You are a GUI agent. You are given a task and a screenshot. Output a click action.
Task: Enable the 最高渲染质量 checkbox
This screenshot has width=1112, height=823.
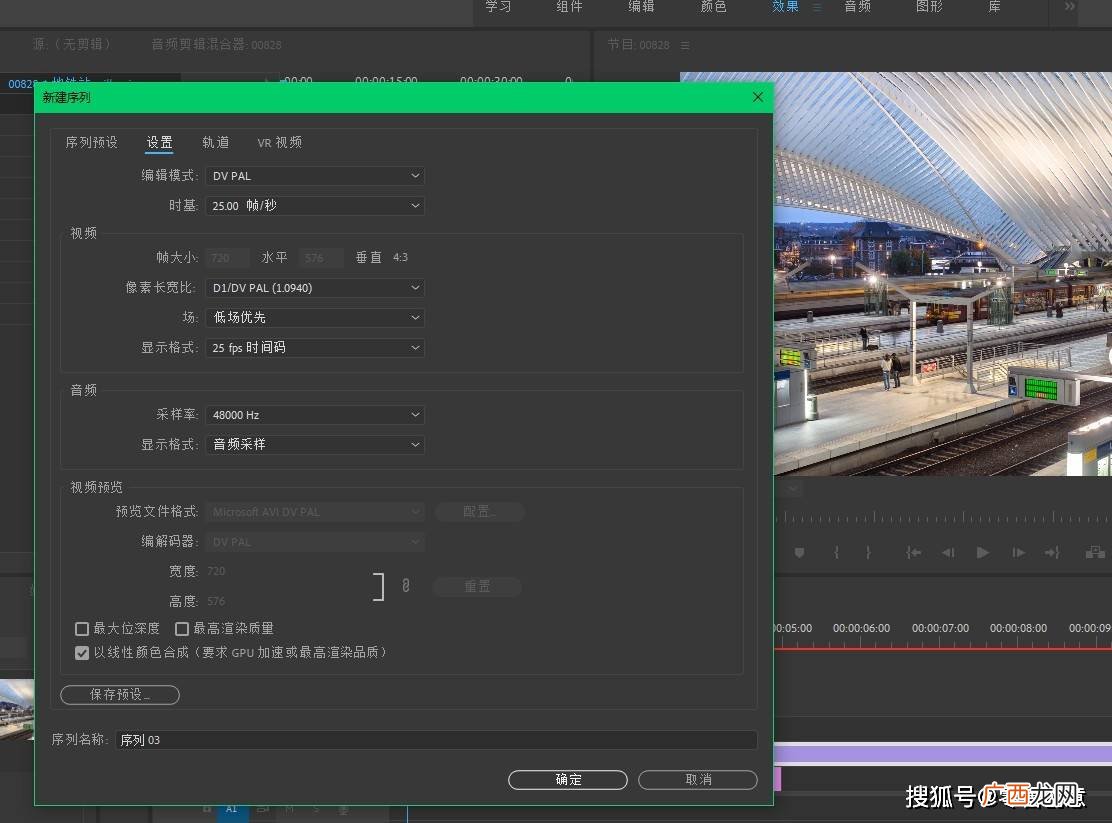(182, 629)
